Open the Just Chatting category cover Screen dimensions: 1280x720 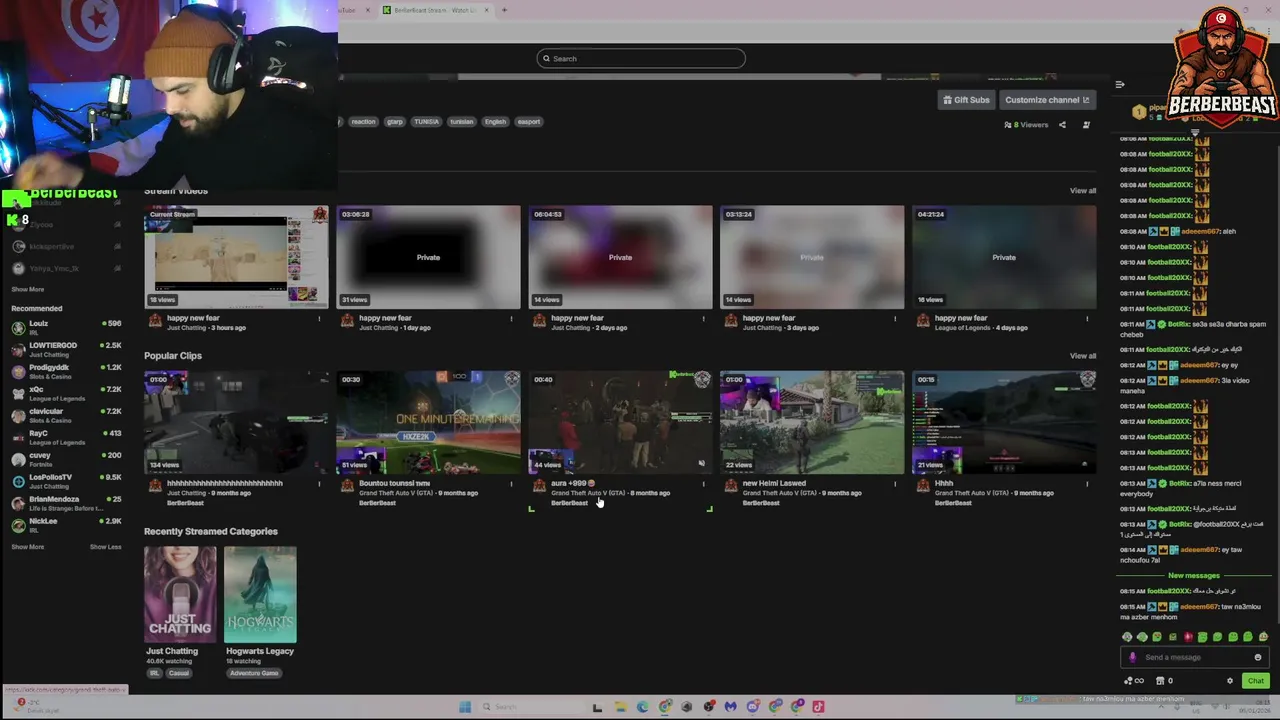180,594
